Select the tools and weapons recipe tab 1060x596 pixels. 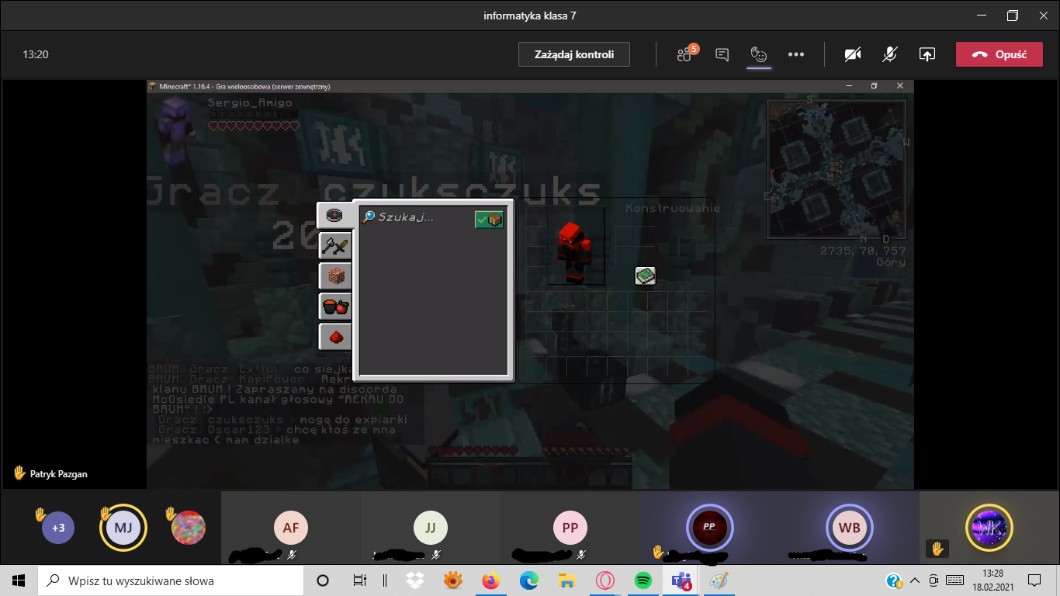[335, 245]
